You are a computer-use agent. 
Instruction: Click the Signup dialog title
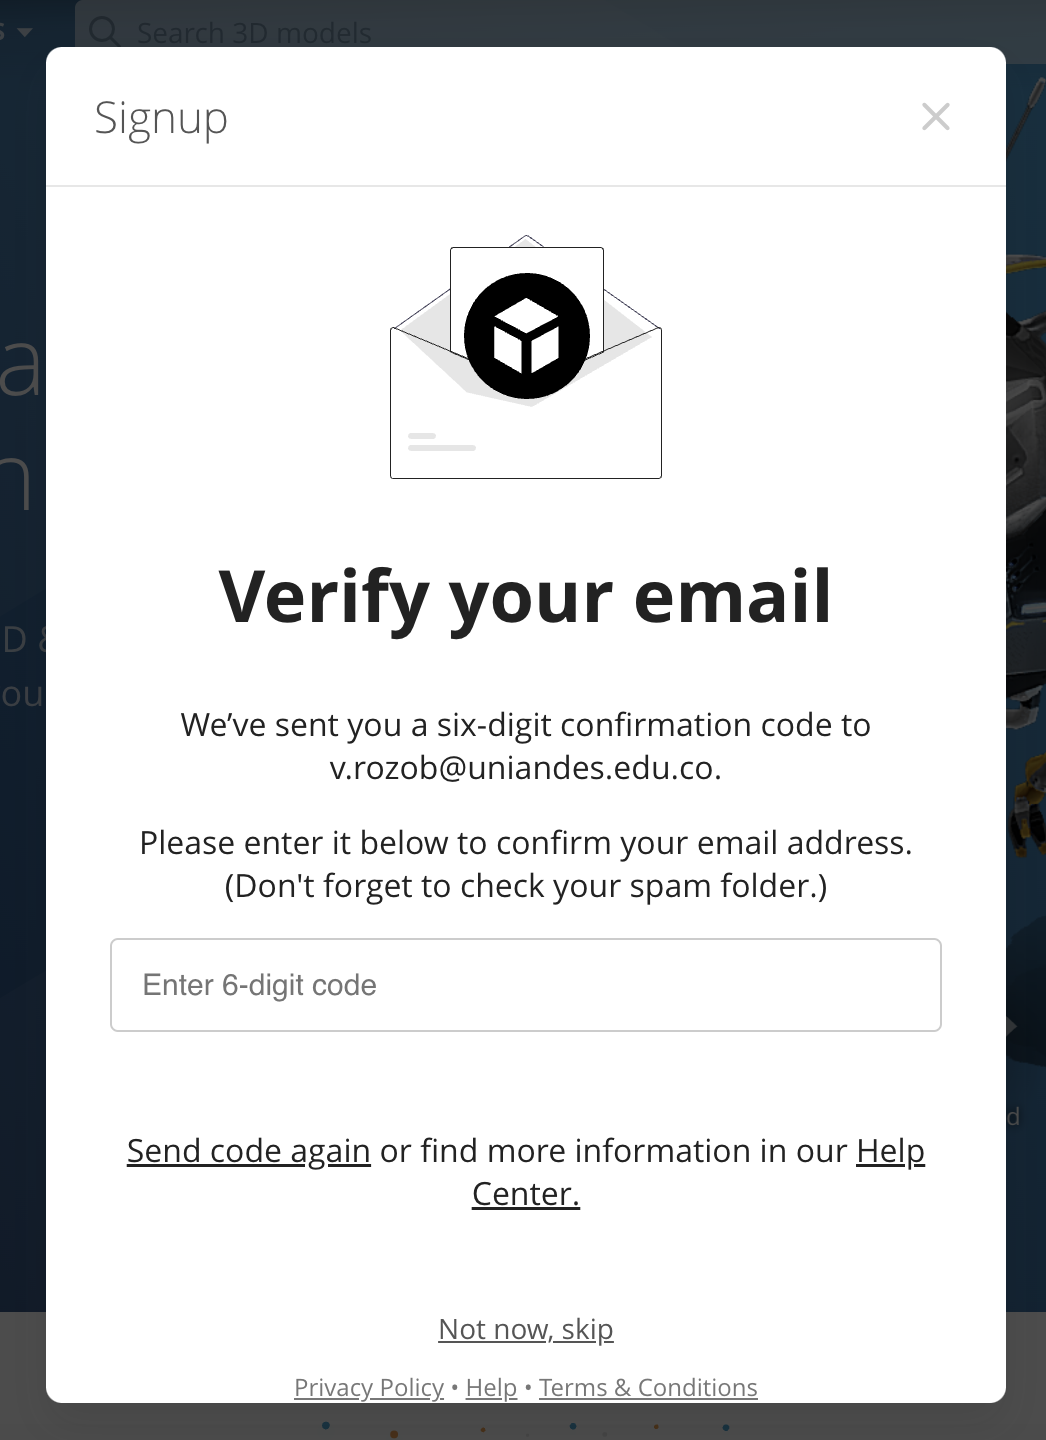161,118
